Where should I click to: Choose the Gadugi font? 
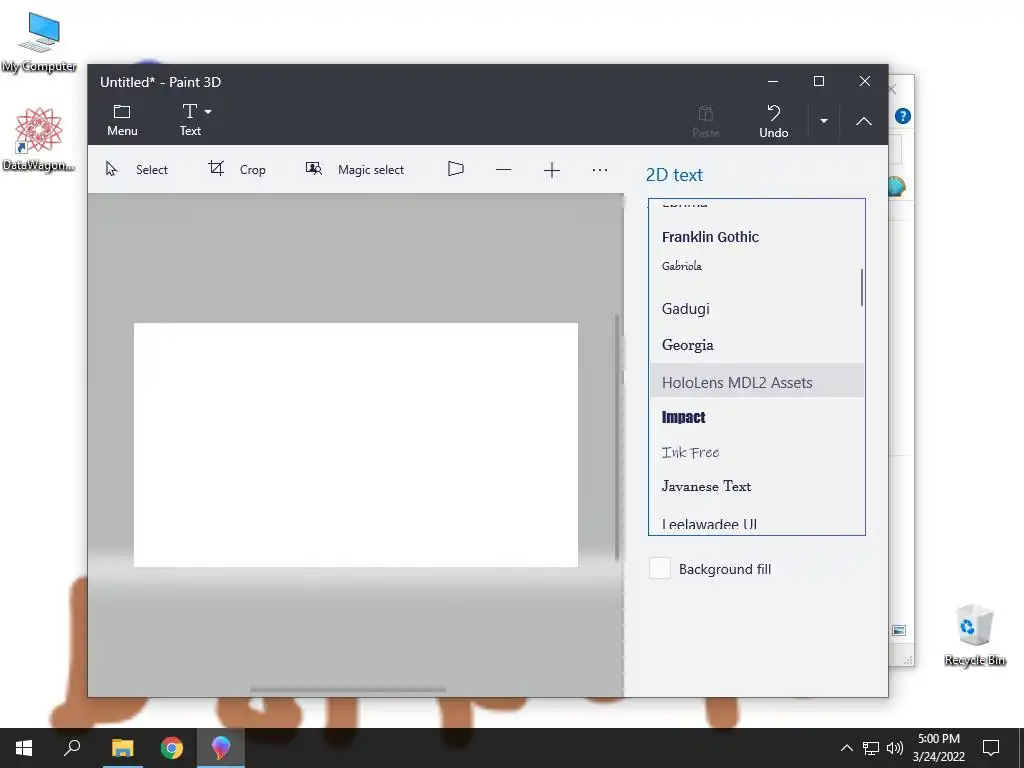coord(757,309)
